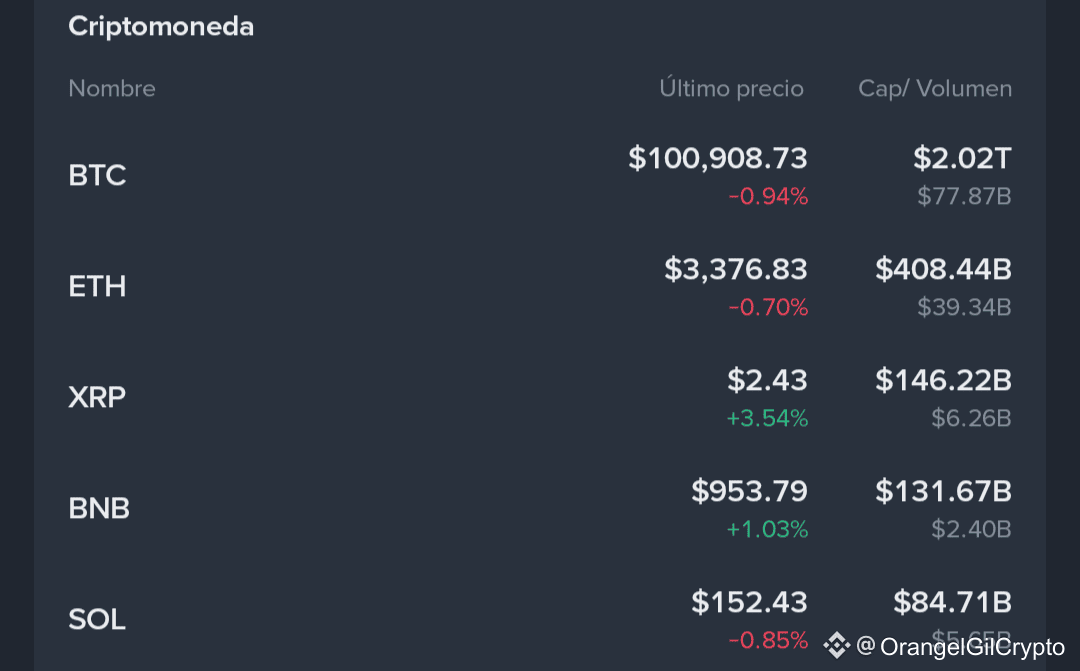
Task: Click ETH market cap $408.44B
Action: coord(943,269)
